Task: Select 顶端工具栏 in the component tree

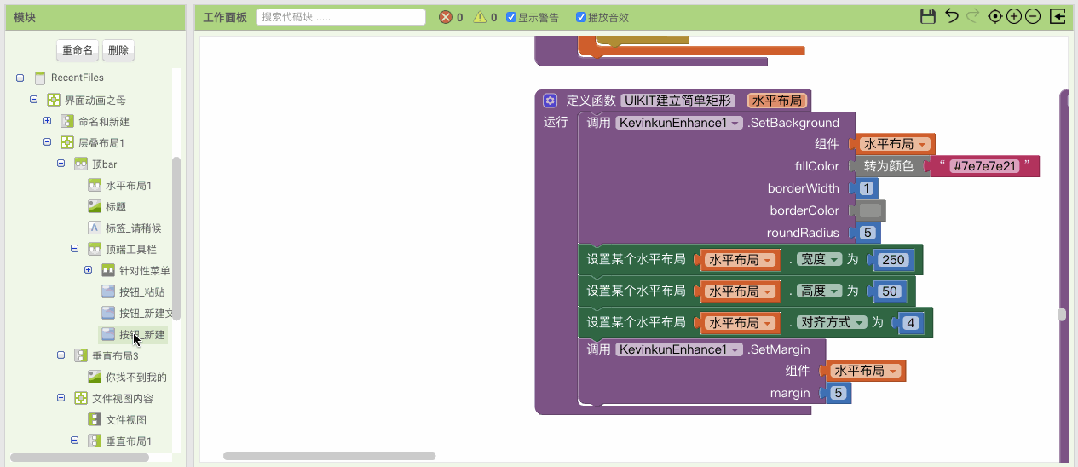Action: (131, 249)
